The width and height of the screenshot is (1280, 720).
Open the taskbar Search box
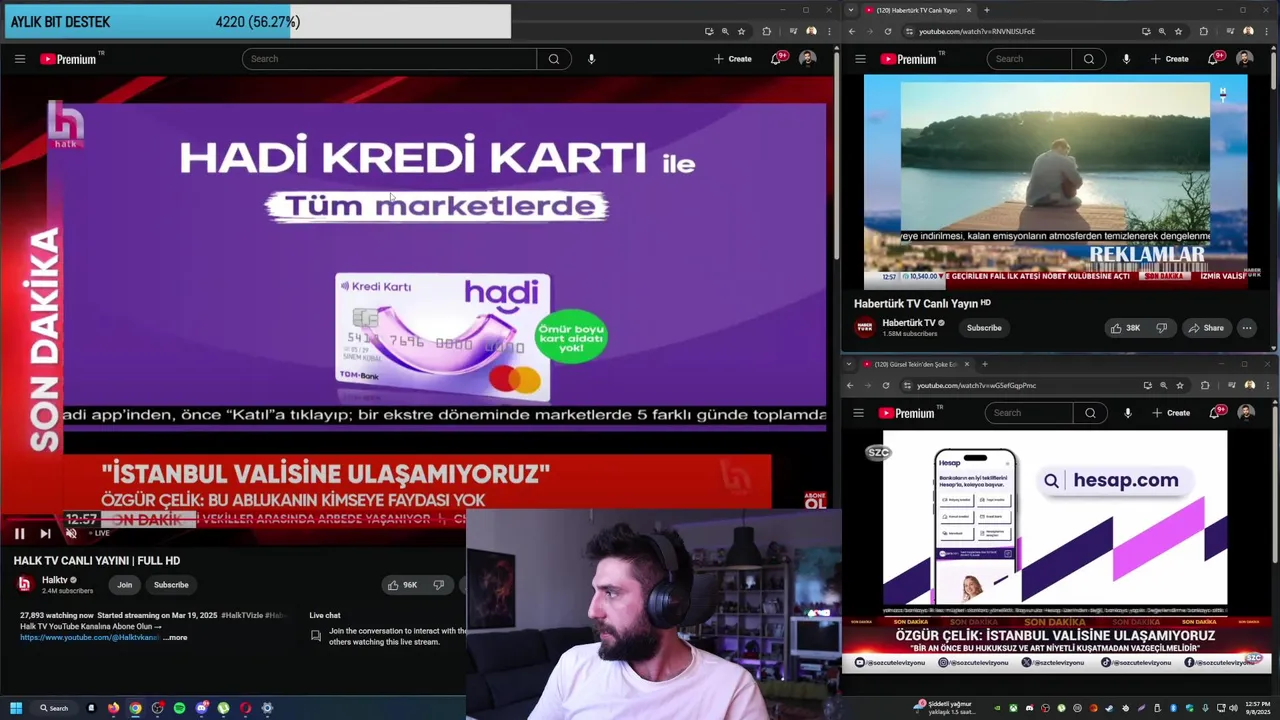pyautogui.click(x=54, y=708)
